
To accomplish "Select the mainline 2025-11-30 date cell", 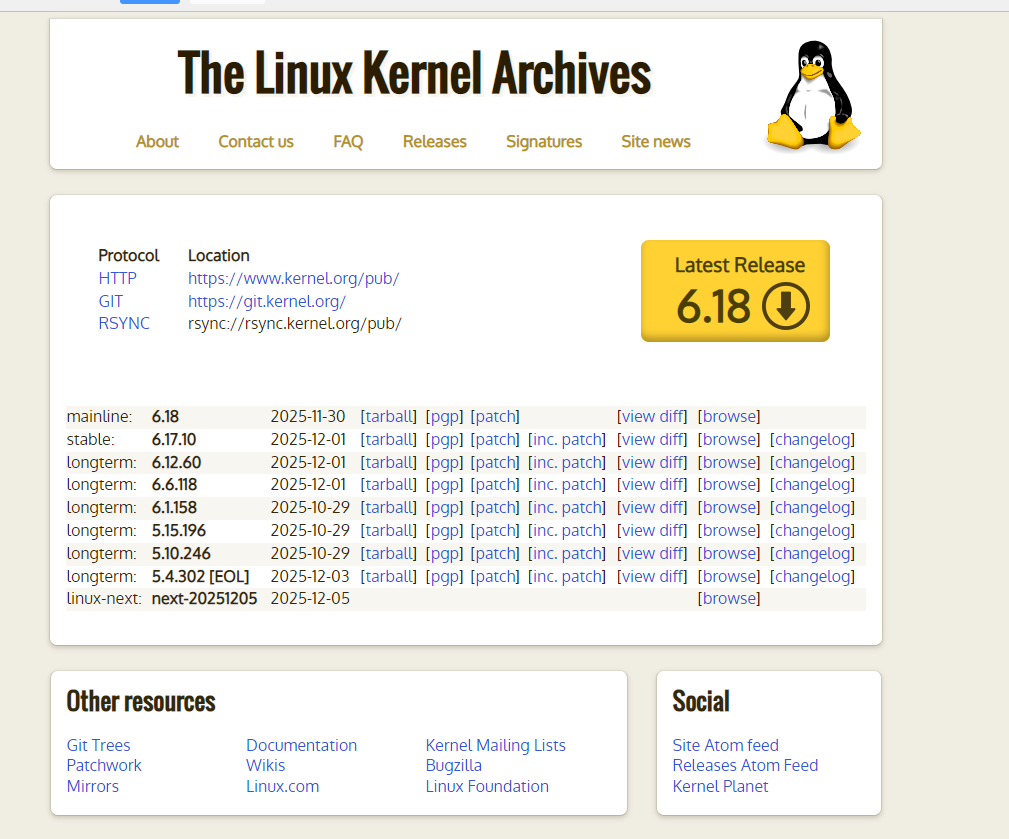I will pyautogui.click(x=308, y=416).
